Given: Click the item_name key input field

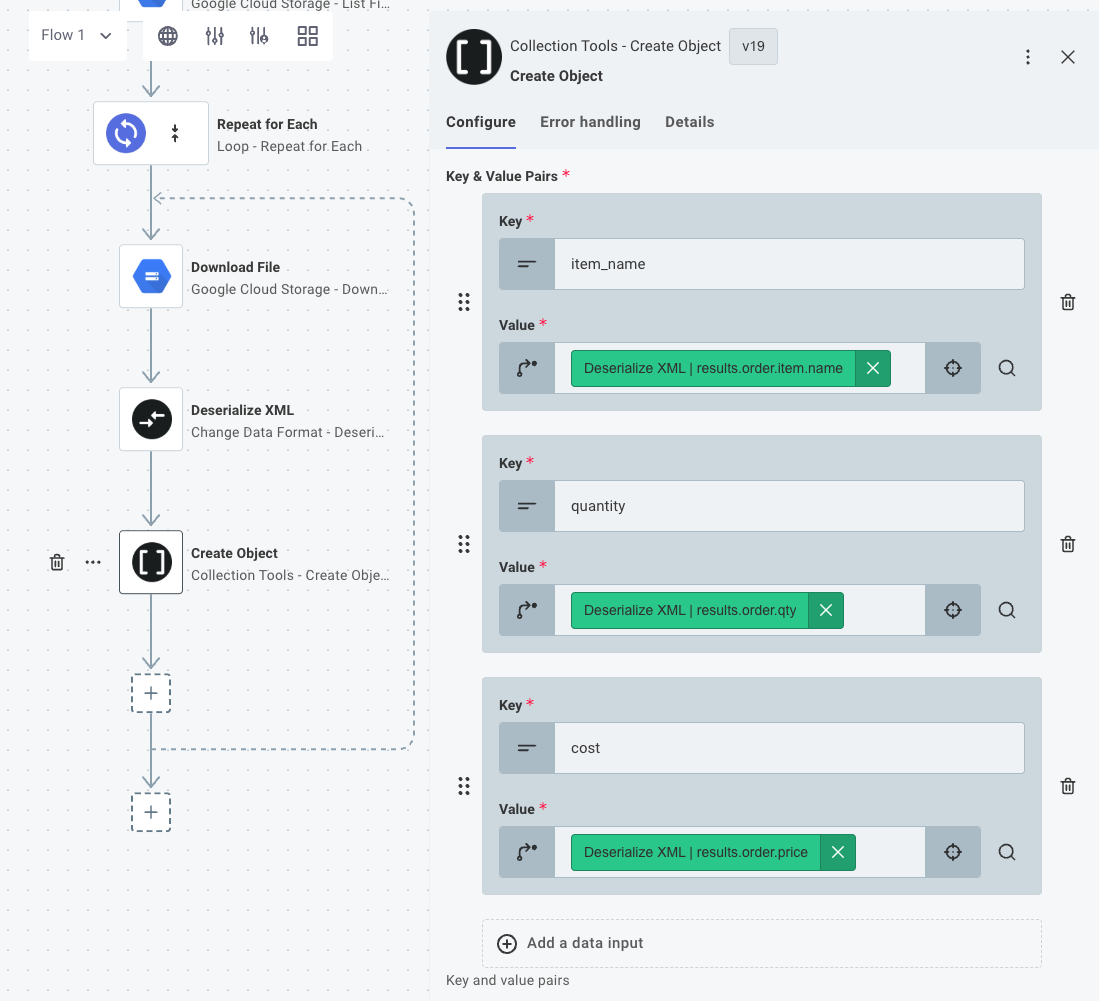Looking at the screenshot, I should [788, 264].
